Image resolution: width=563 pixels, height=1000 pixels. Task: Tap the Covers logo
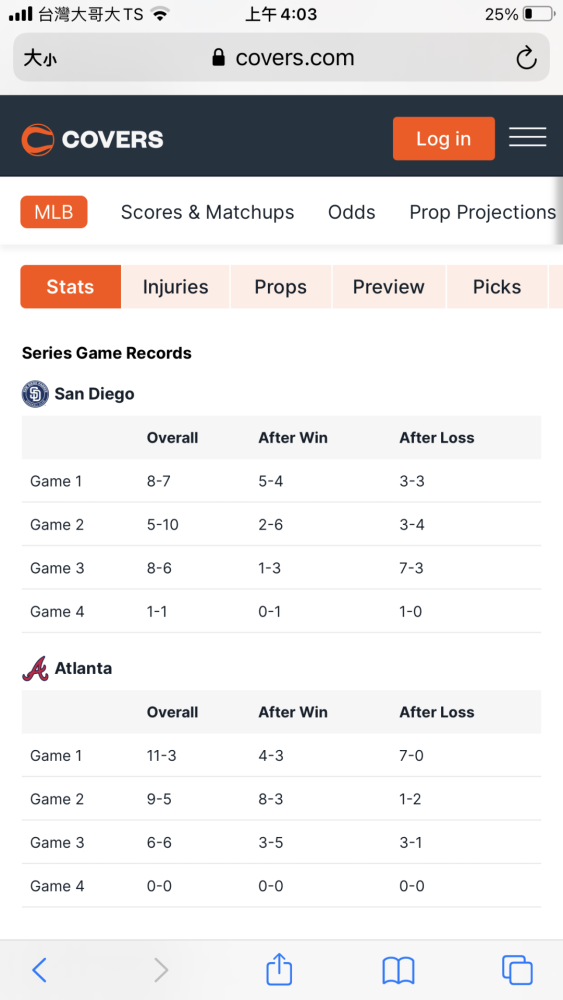[92, 139]
